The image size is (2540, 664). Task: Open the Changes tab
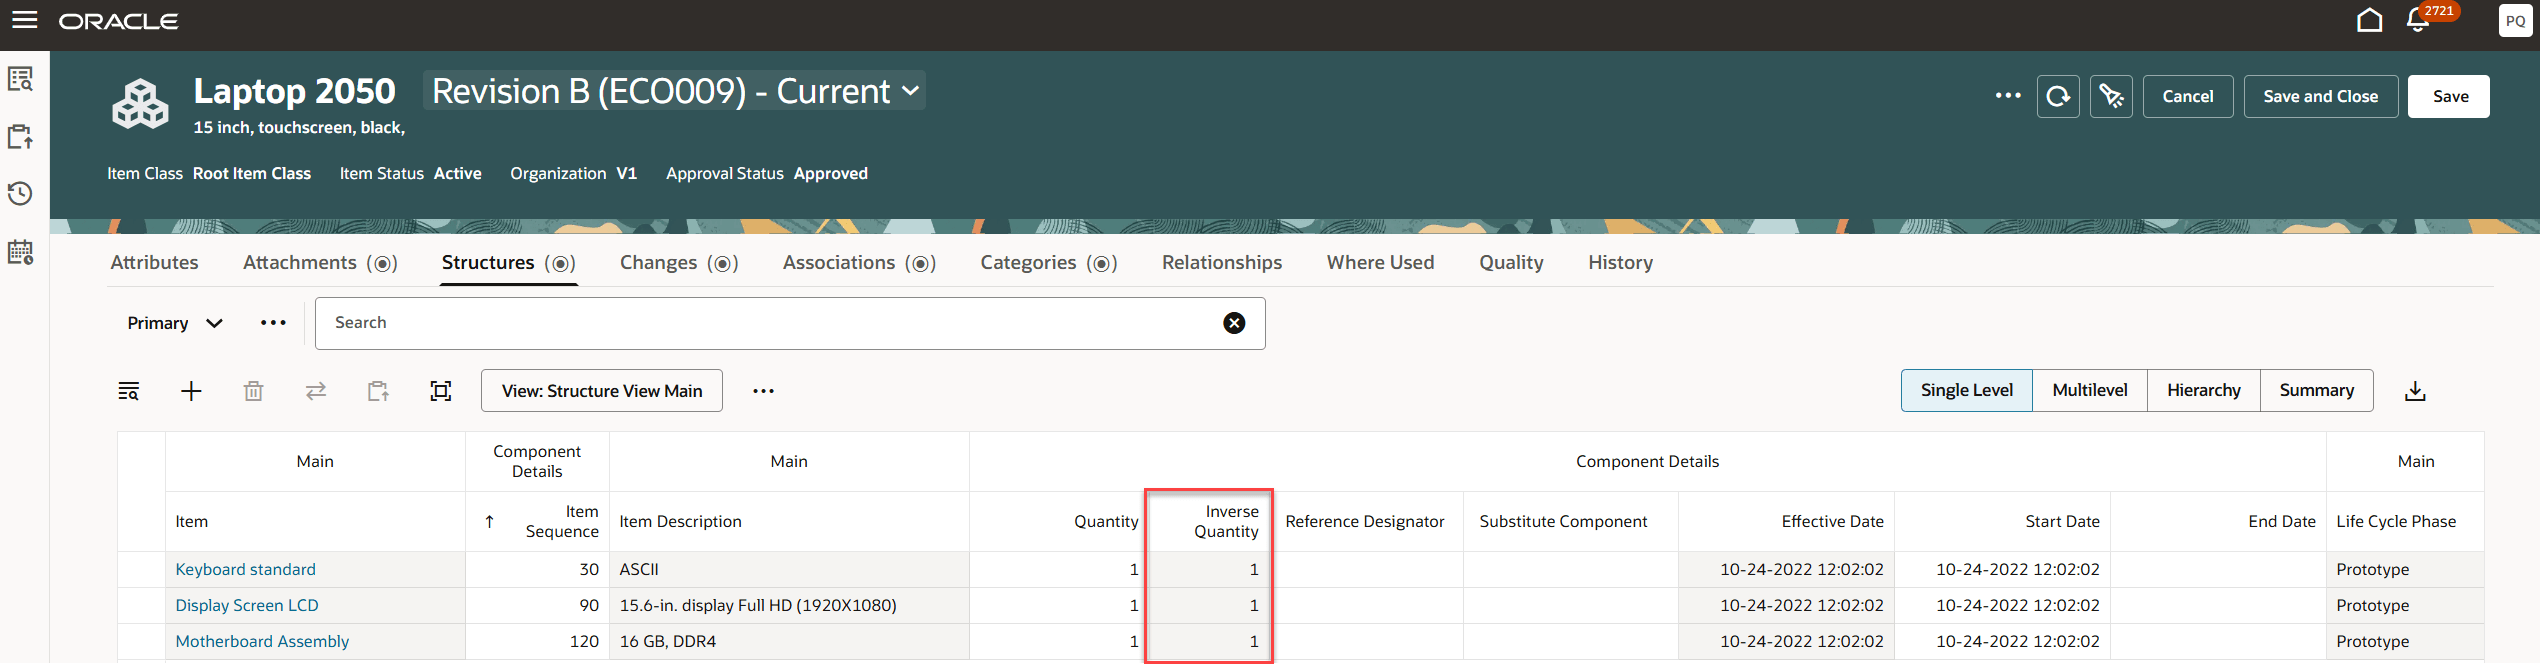coord(679,262)
